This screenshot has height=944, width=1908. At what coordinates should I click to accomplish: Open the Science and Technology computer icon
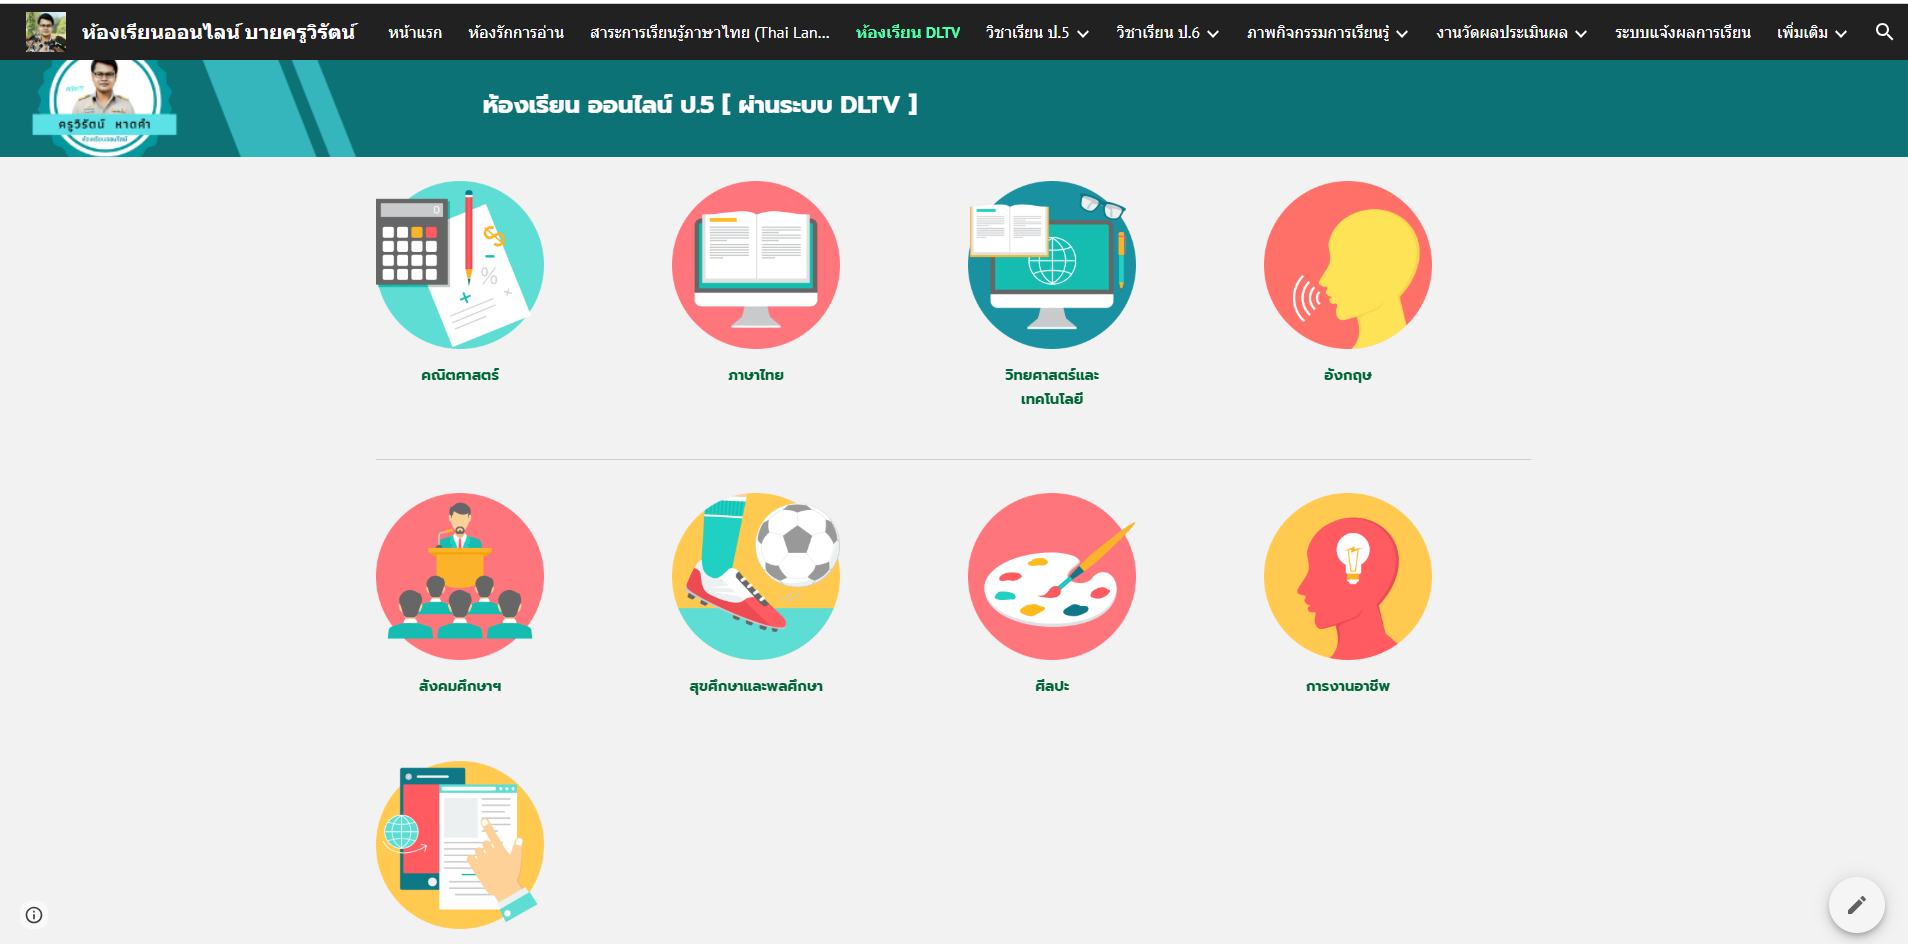pyautogui.click(x=1051, y=265)
